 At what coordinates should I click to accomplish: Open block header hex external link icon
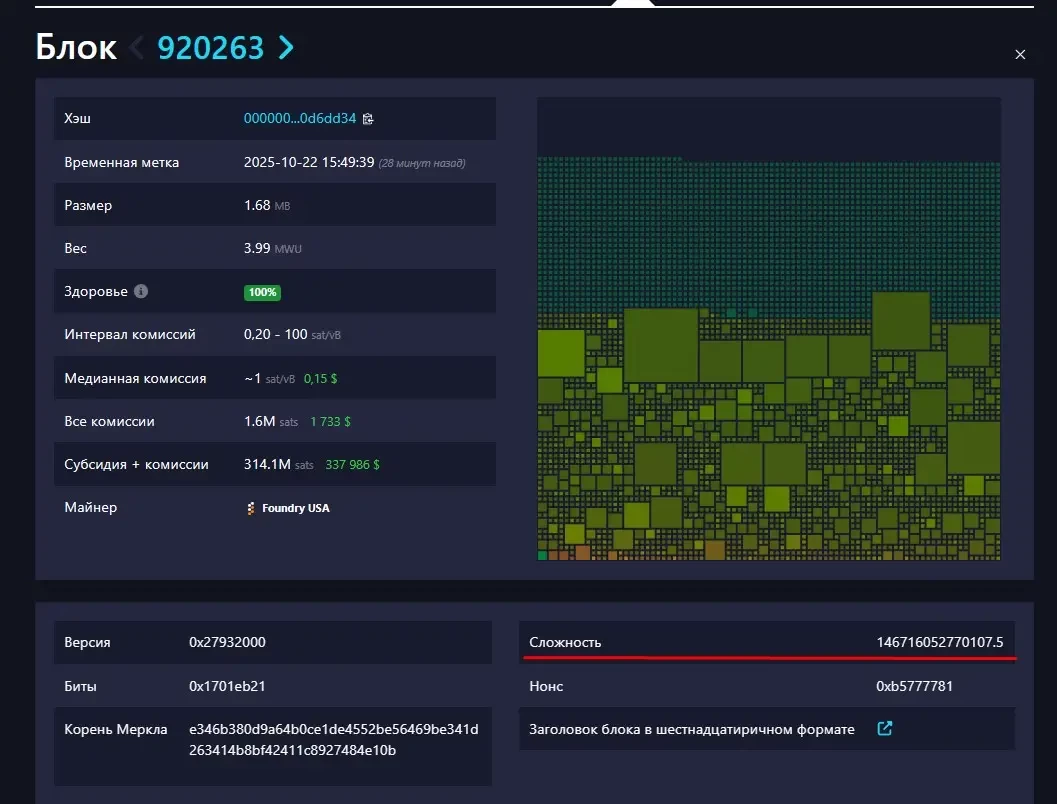point(884,729)
